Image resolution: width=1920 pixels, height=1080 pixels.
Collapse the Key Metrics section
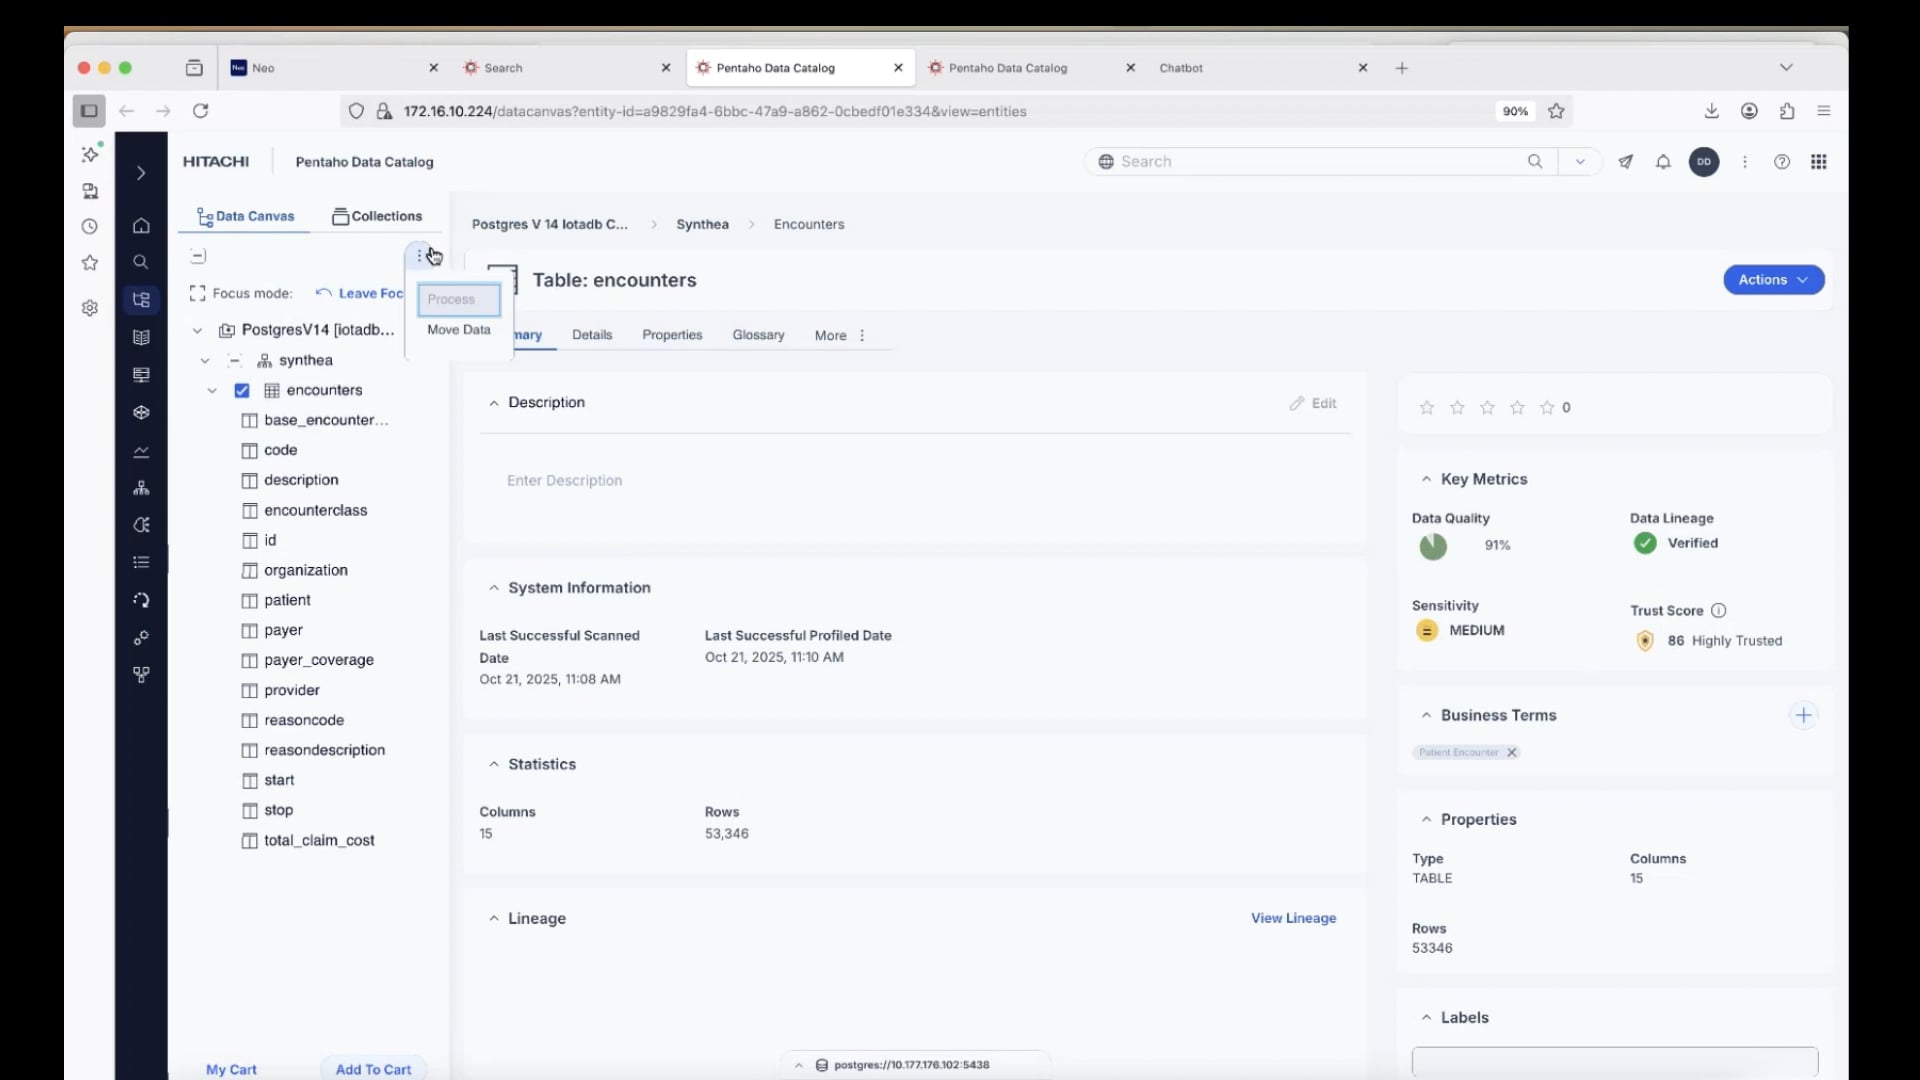point(1426,480)
